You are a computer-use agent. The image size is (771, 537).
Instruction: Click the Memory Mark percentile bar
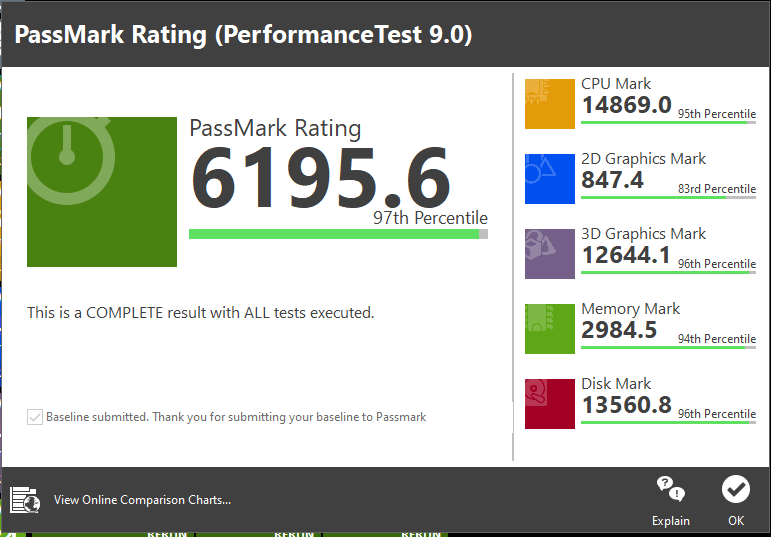[668, 348]
